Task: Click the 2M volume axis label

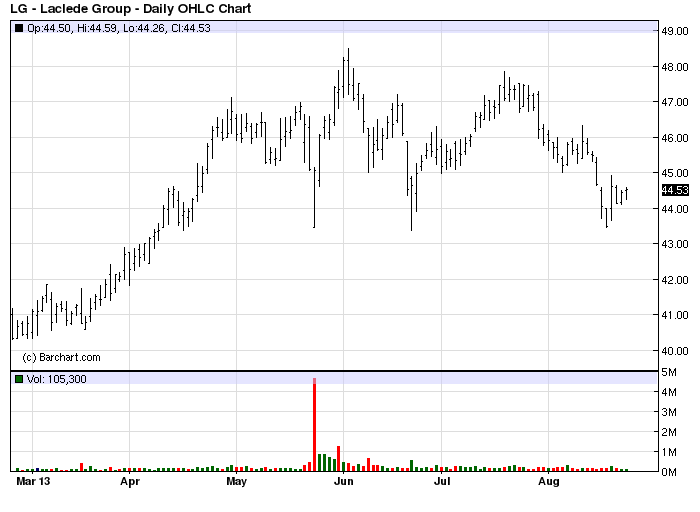Action: click(669, 432)
